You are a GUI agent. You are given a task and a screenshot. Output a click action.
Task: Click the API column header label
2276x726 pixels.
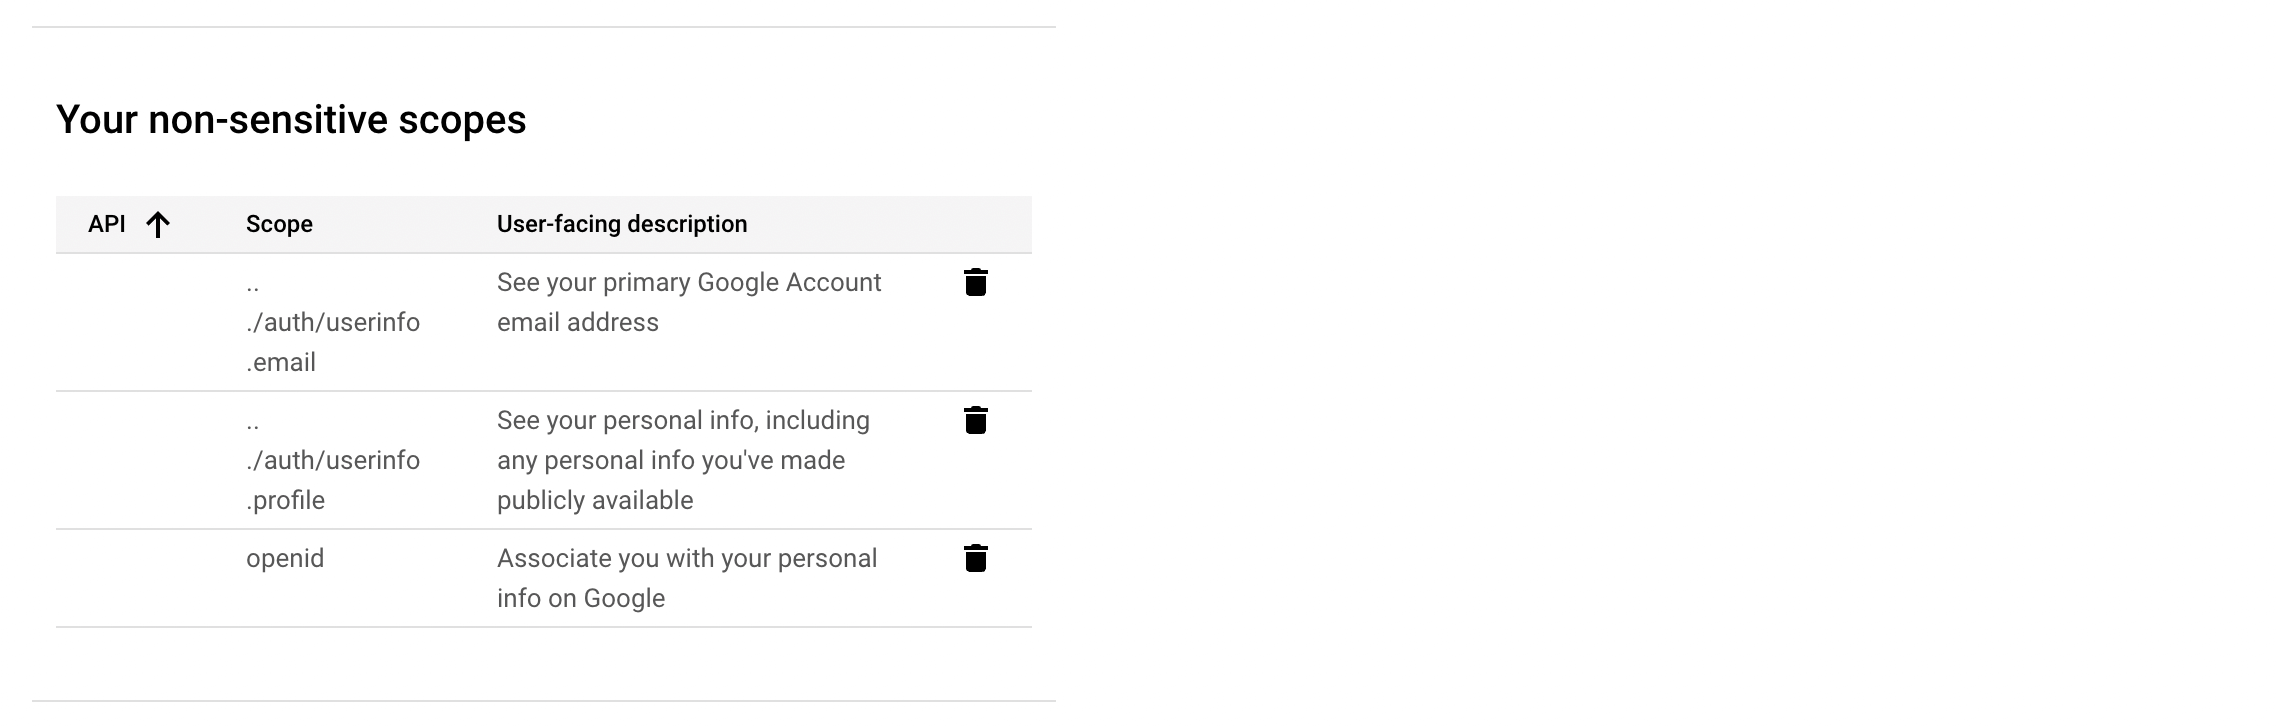click(x=107, y=224)
